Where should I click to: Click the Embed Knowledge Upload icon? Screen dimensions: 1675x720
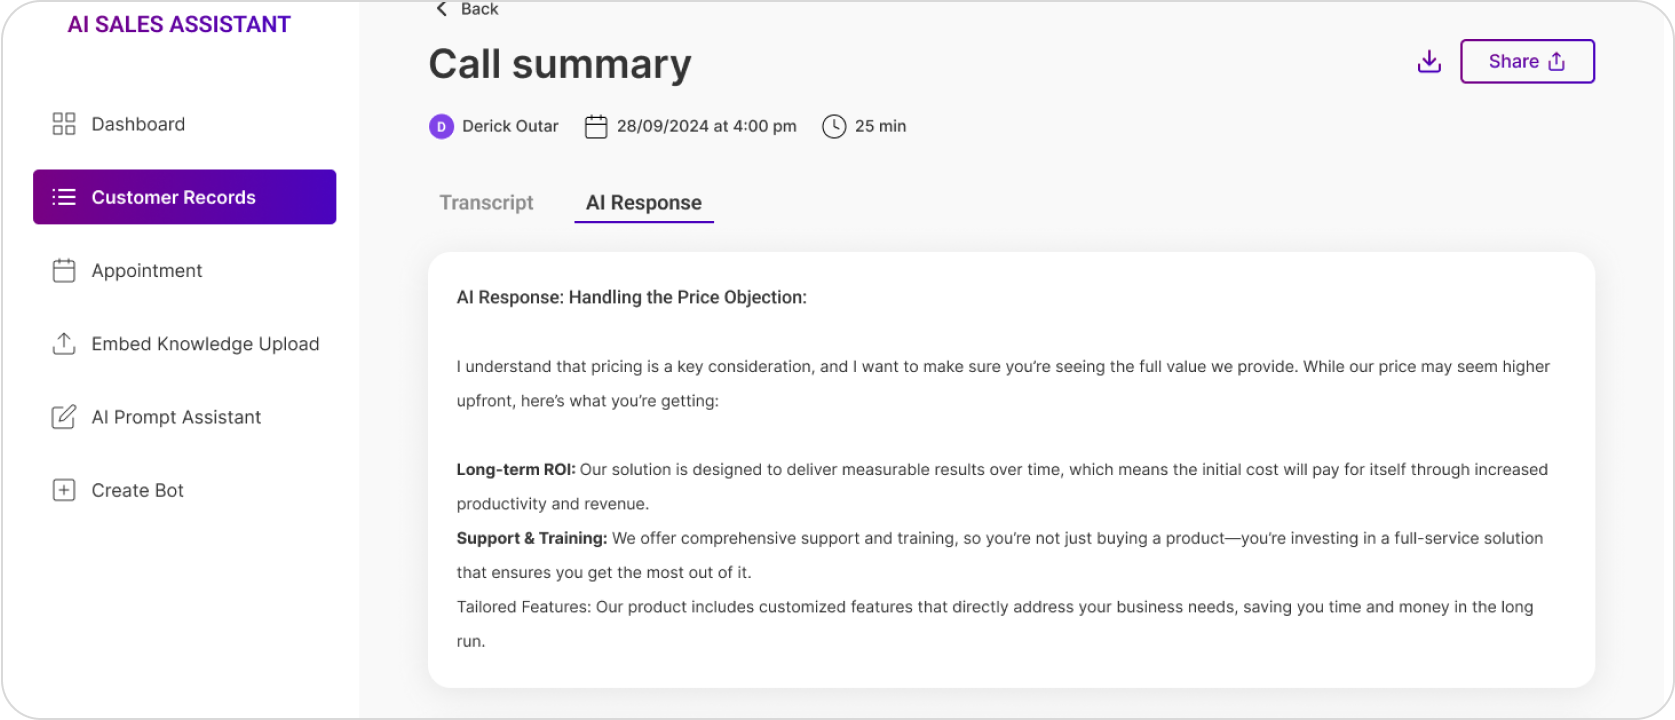64,344
